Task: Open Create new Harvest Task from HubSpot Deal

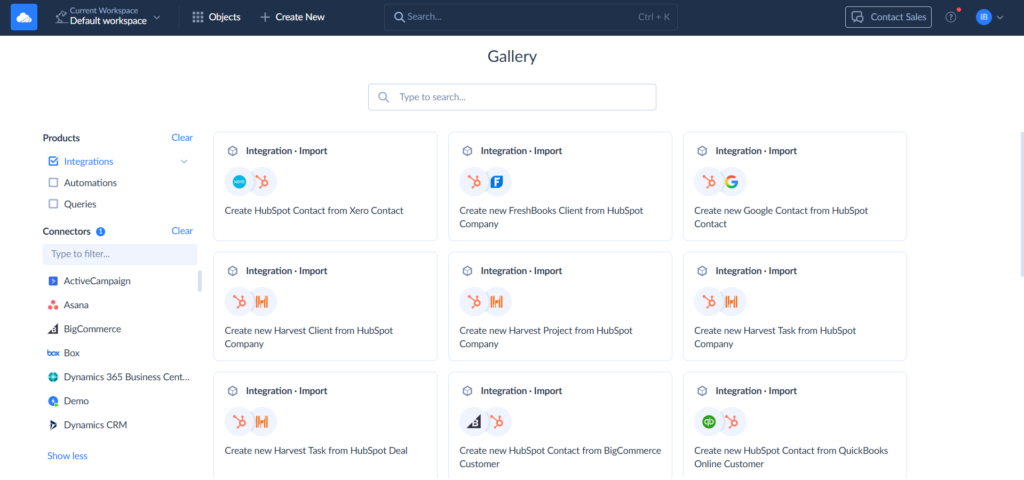Action: click(325, 426)
